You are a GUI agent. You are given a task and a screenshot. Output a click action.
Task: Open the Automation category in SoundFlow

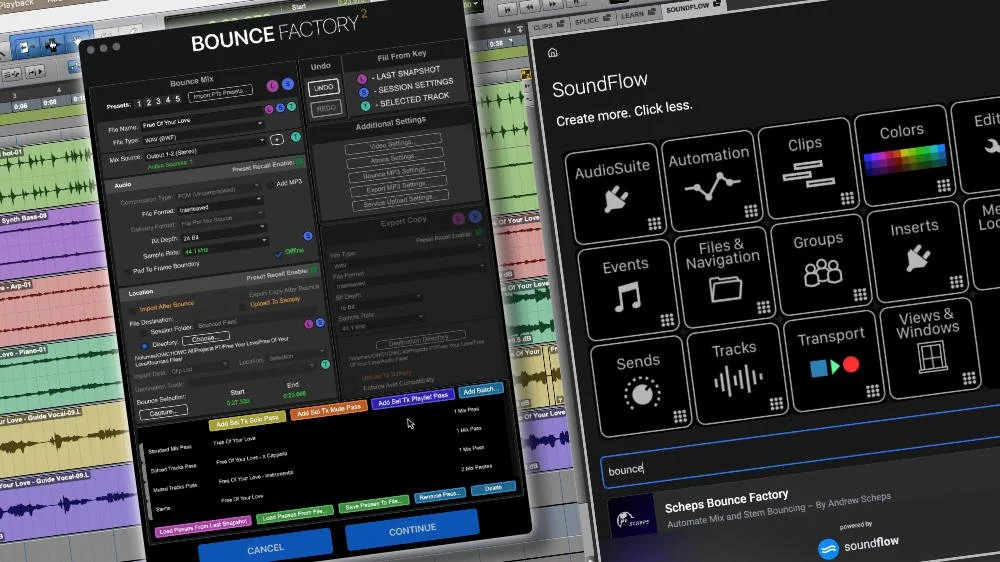tap(711, 180)
